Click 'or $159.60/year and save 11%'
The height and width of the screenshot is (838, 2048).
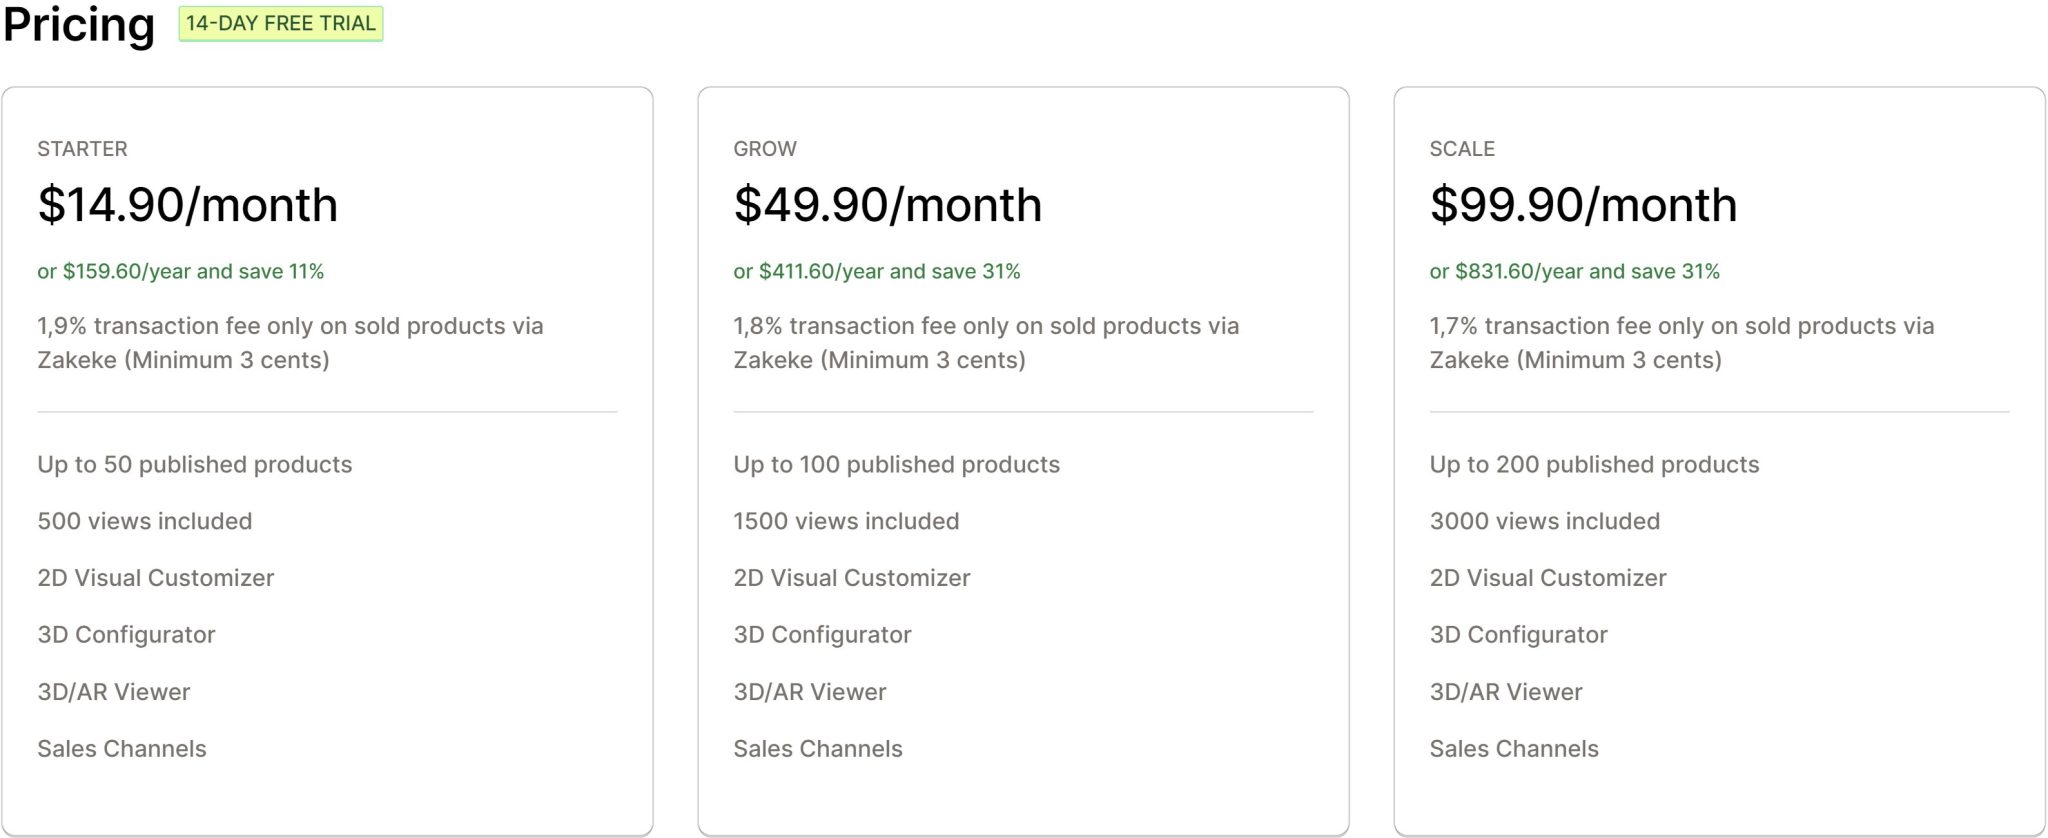point(181,271)
